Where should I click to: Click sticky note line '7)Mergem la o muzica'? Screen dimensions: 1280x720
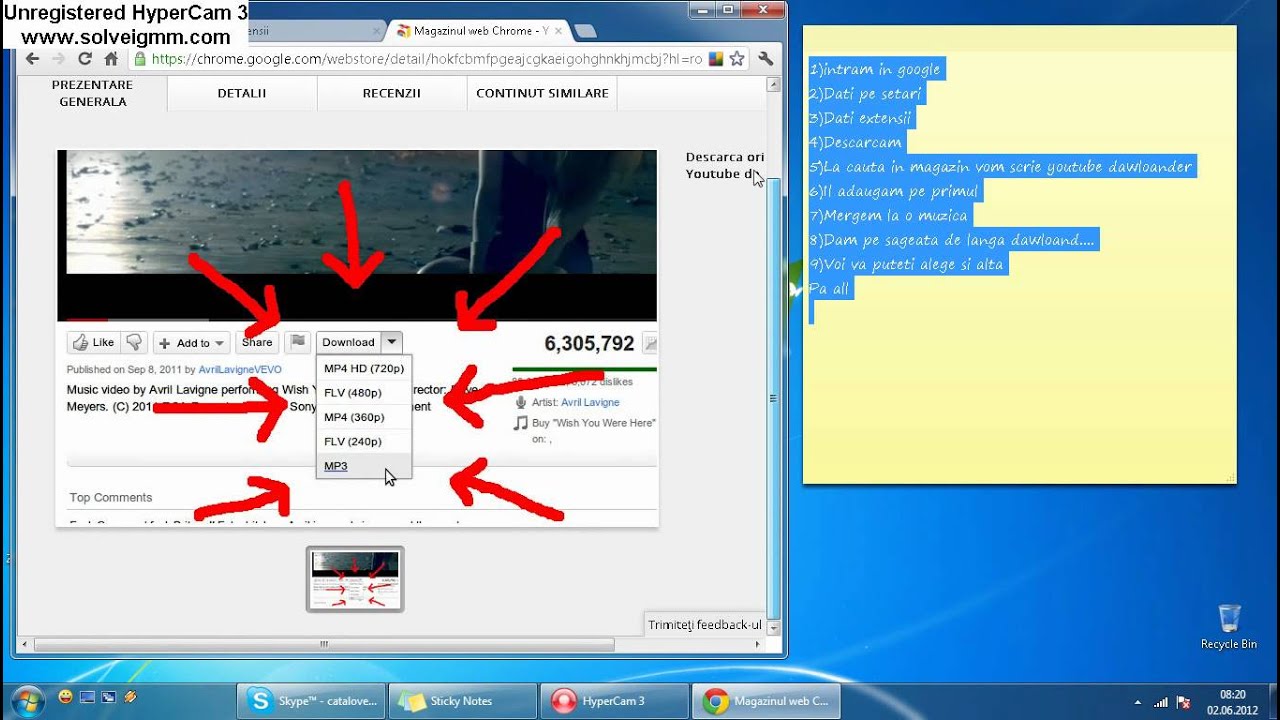889,216
